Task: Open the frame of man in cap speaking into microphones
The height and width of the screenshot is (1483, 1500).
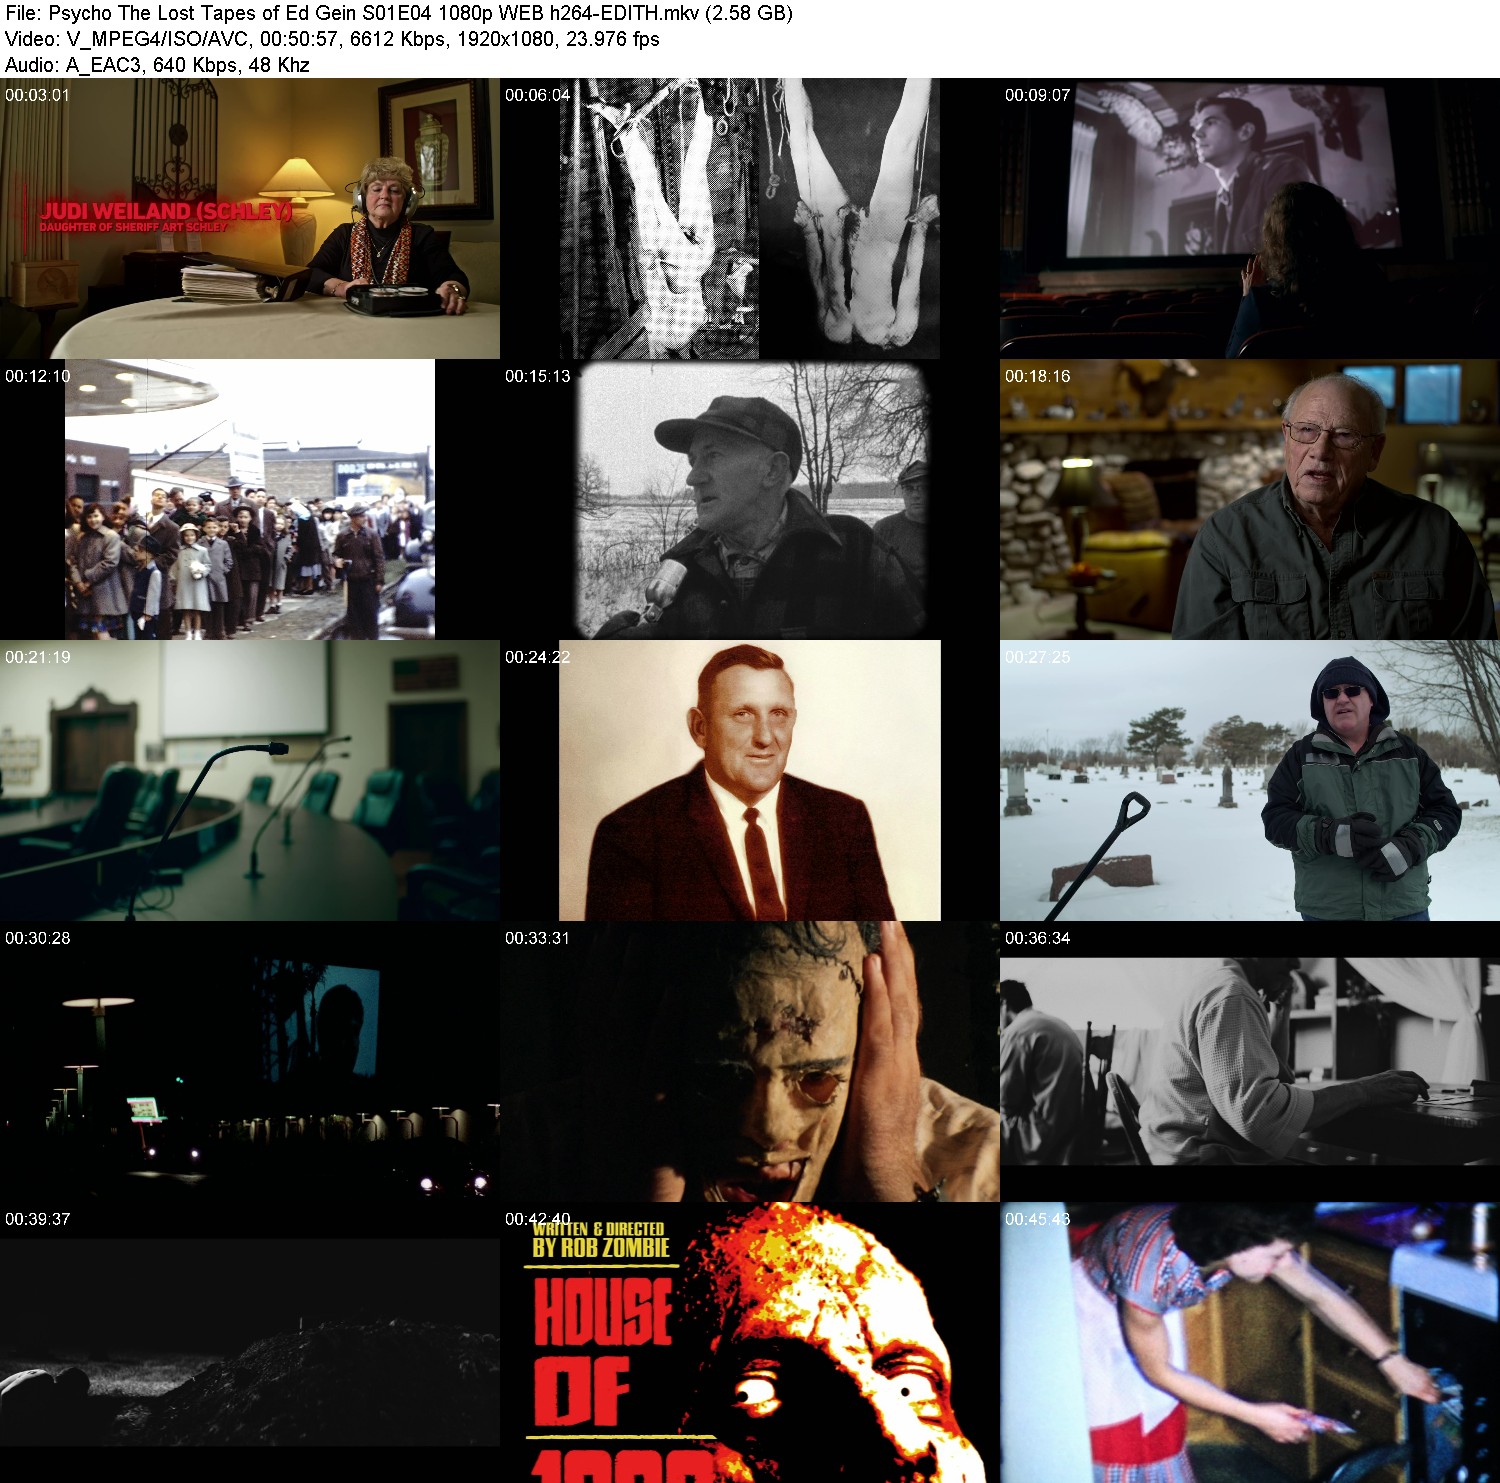Action: tap(750, 500)
